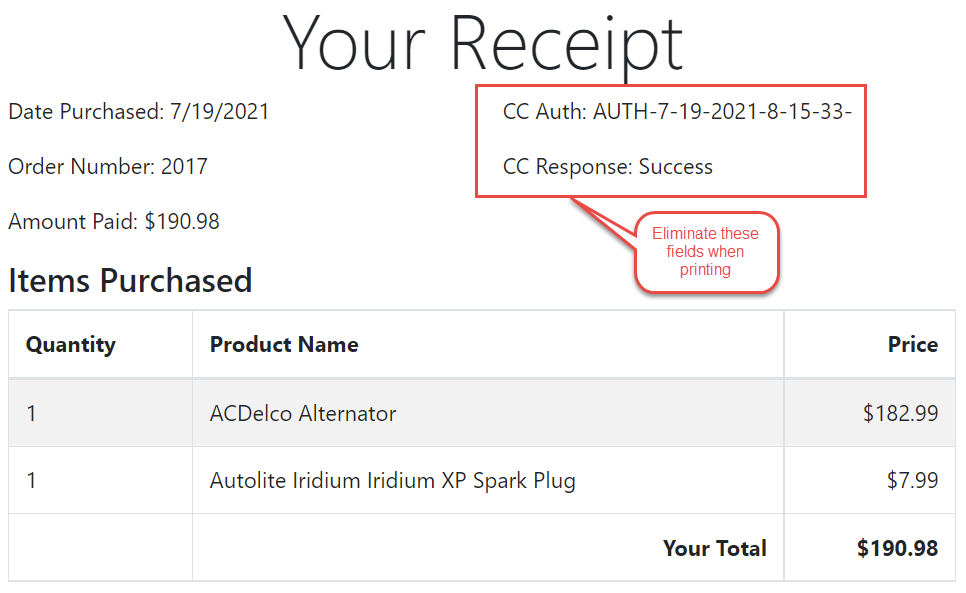Click the $182.99 price cell
The width and height of the screenshot is (966, 593).
pyautogui.click(x=900, y=413)
